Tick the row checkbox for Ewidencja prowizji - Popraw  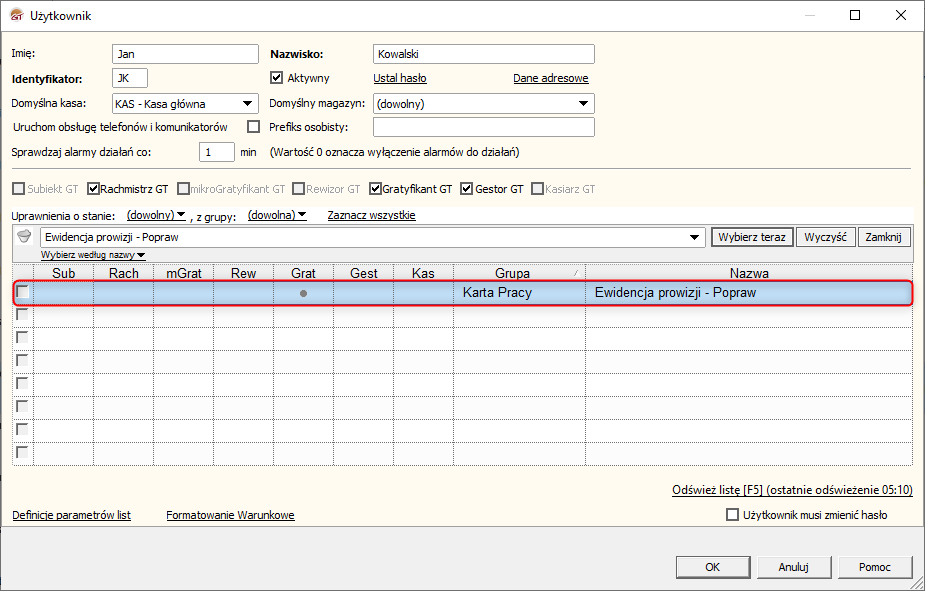pyautogui.click(x=22, y=292)
